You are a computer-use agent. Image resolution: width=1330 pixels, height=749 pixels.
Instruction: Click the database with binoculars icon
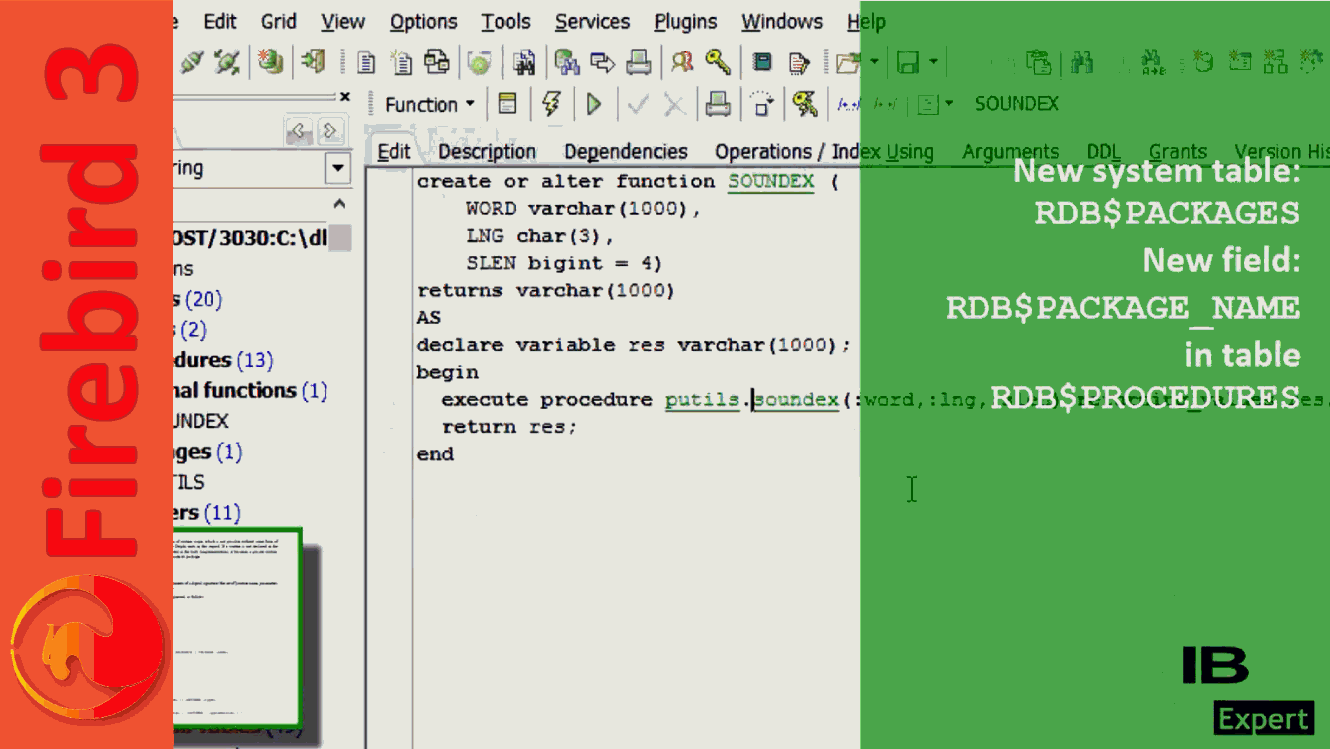(567, 62)
